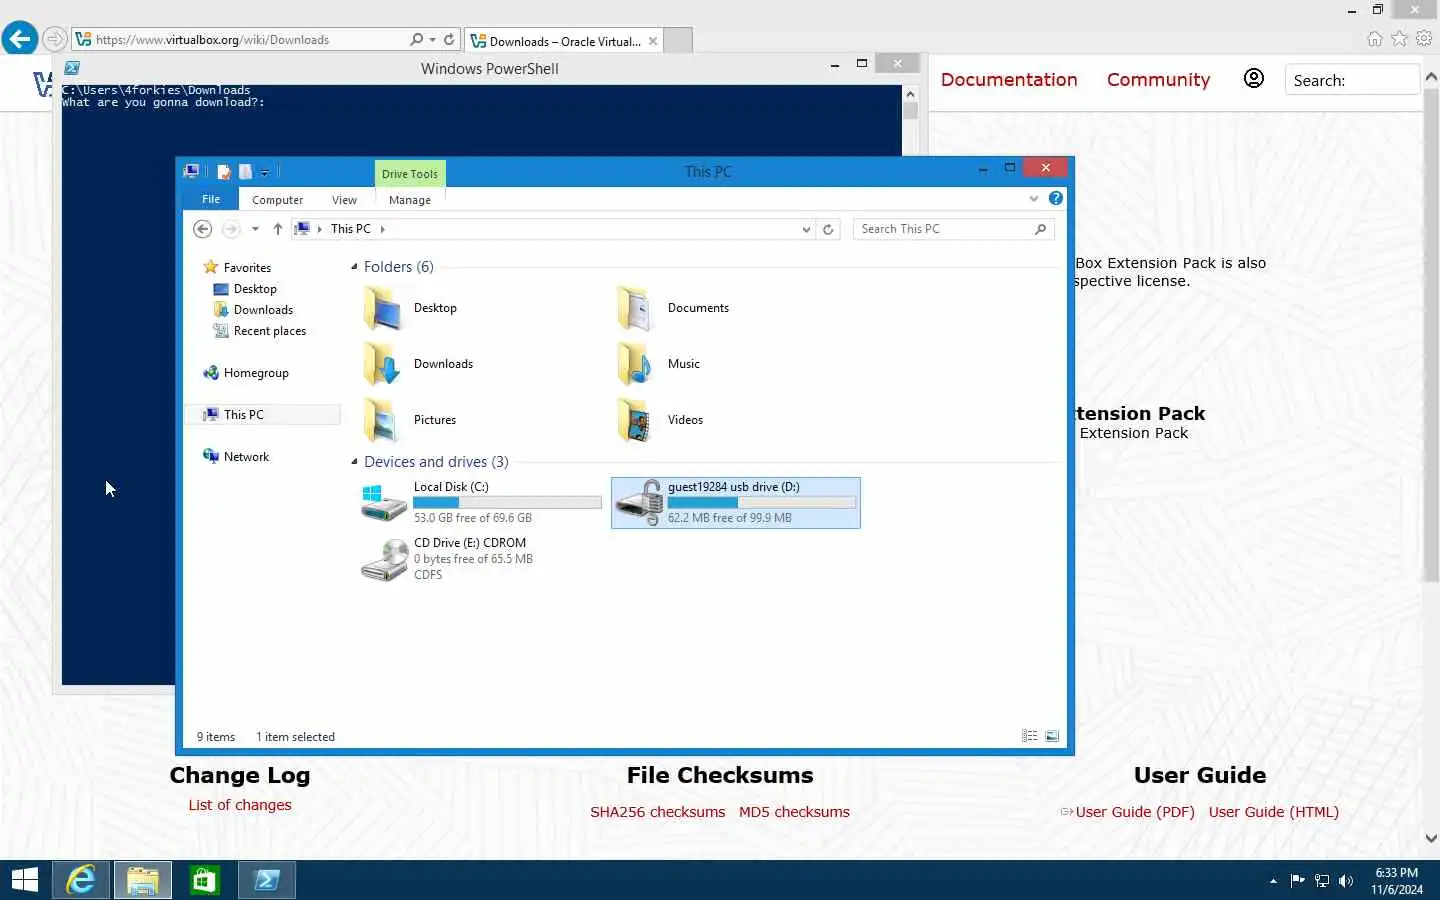This screenshot has height=900, width=1440.
Task: Select guest19284 usb drive (D:)
Action: [x=736, y=502]
